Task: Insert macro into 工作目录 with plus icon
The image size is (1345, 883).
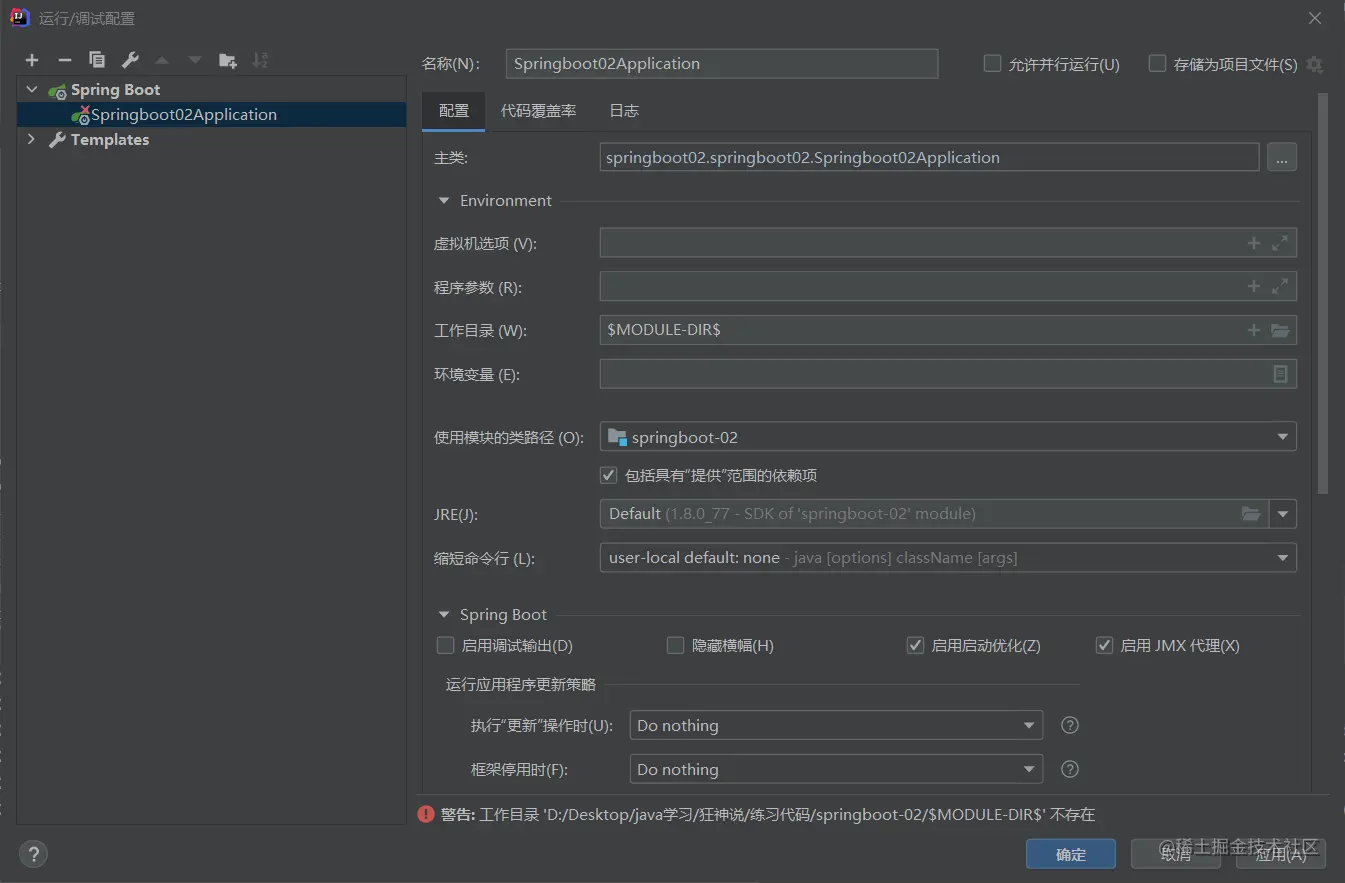Action: 1254,330
